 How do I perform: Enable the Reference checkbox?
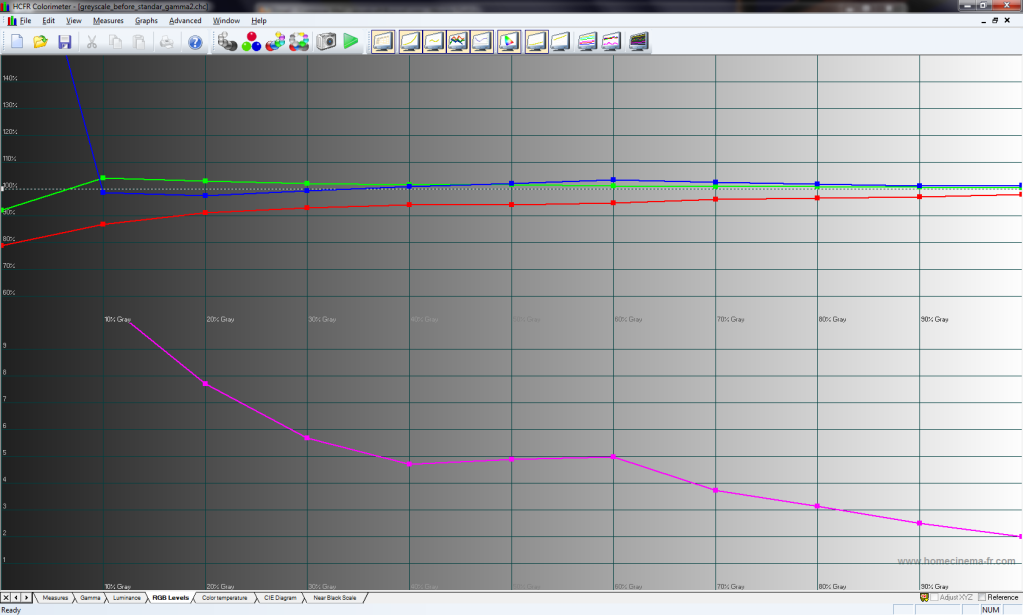(982, 597)
